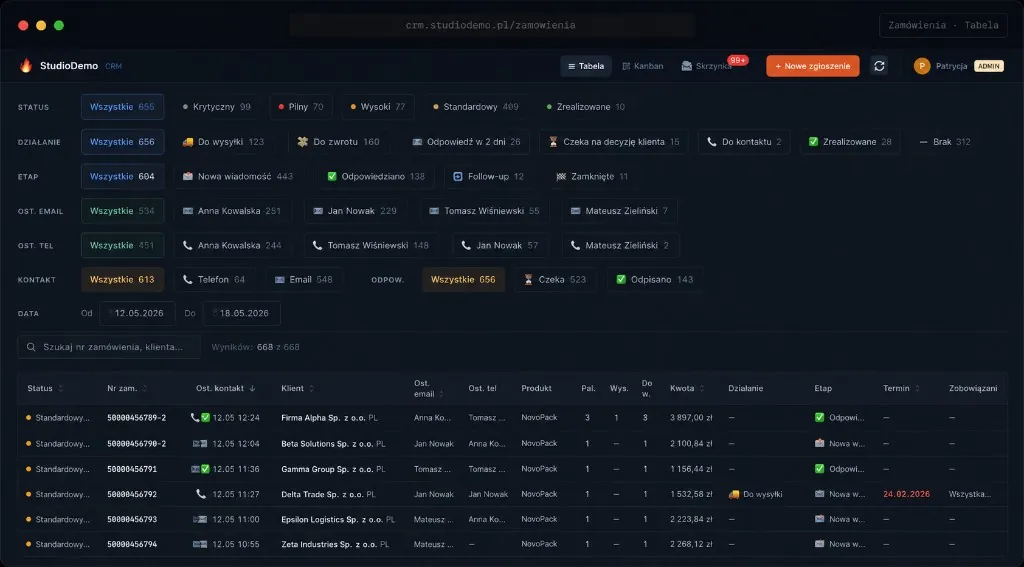Open the Od date picker 12.05.2026

137,314
